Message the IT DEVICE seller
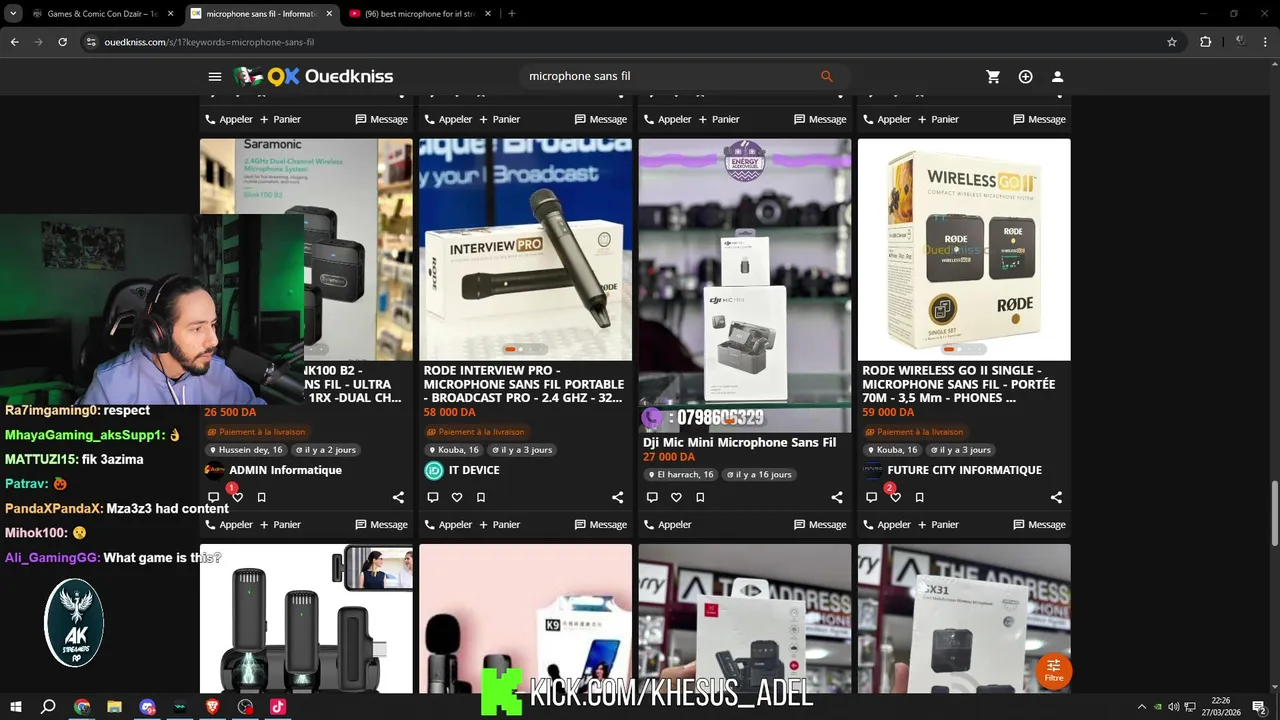The image size is (1280, 720). [601, 524]
